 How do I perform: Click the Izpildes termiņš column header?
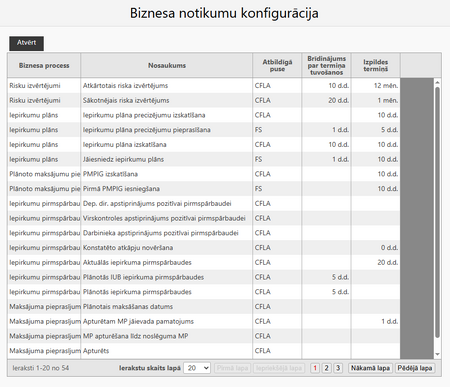point(376,65)
